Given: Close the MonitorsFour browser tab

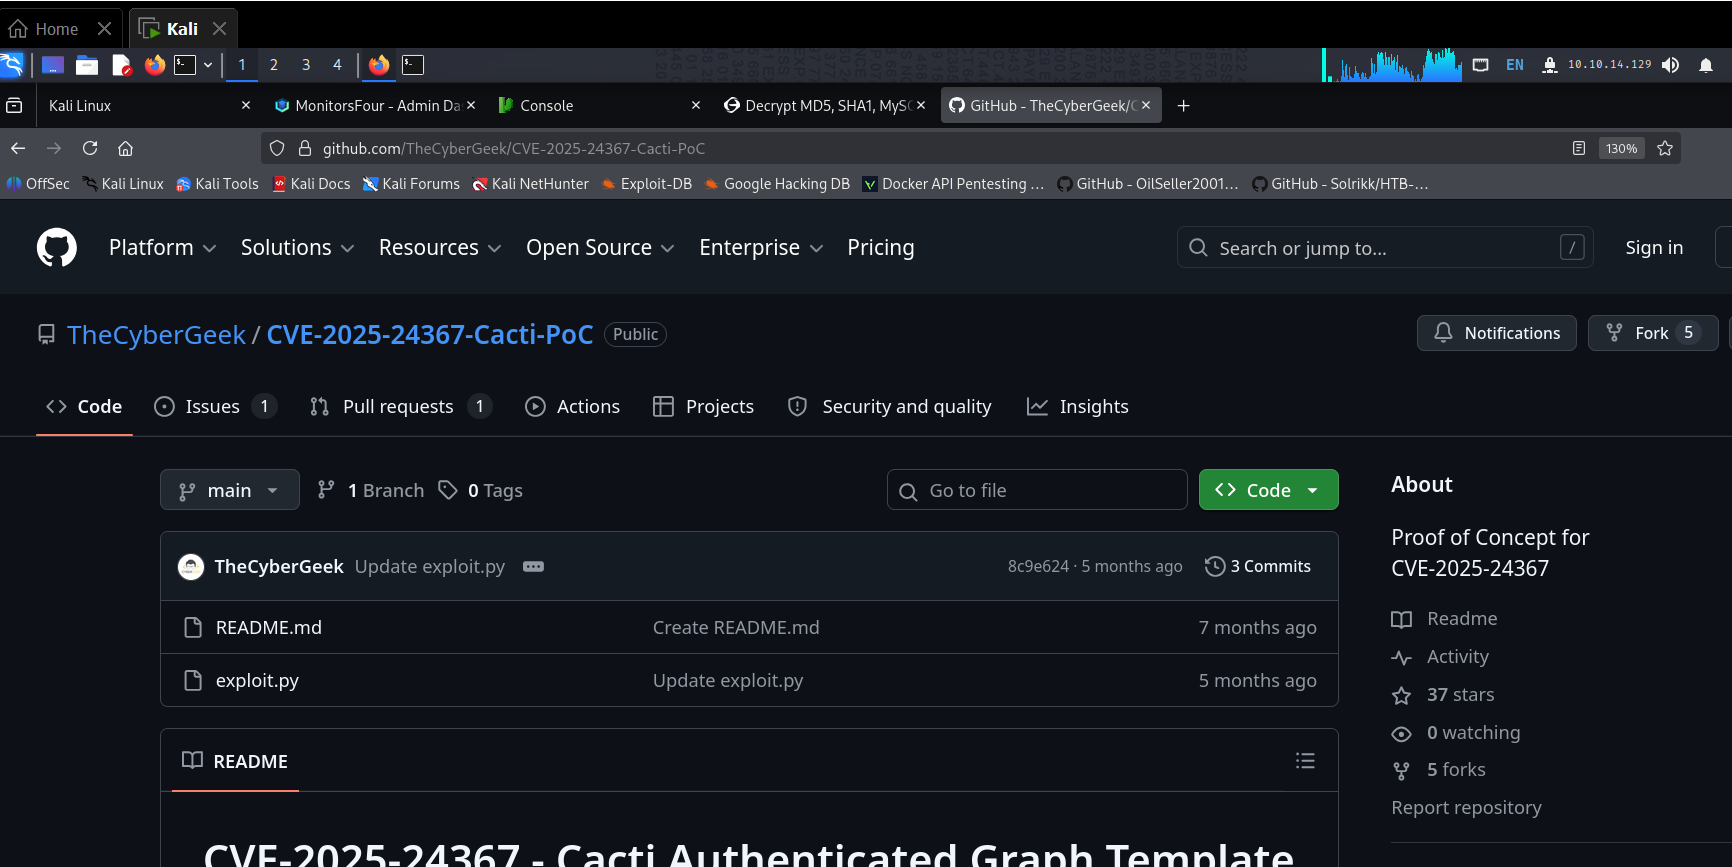Looking at the screenshot, I should [x=471, y=105].
